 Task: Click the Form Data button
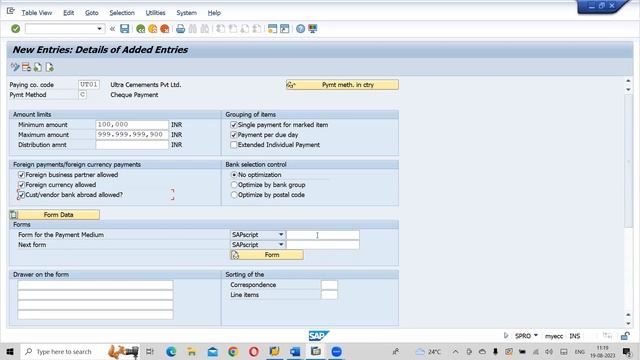tap(54, 215)
